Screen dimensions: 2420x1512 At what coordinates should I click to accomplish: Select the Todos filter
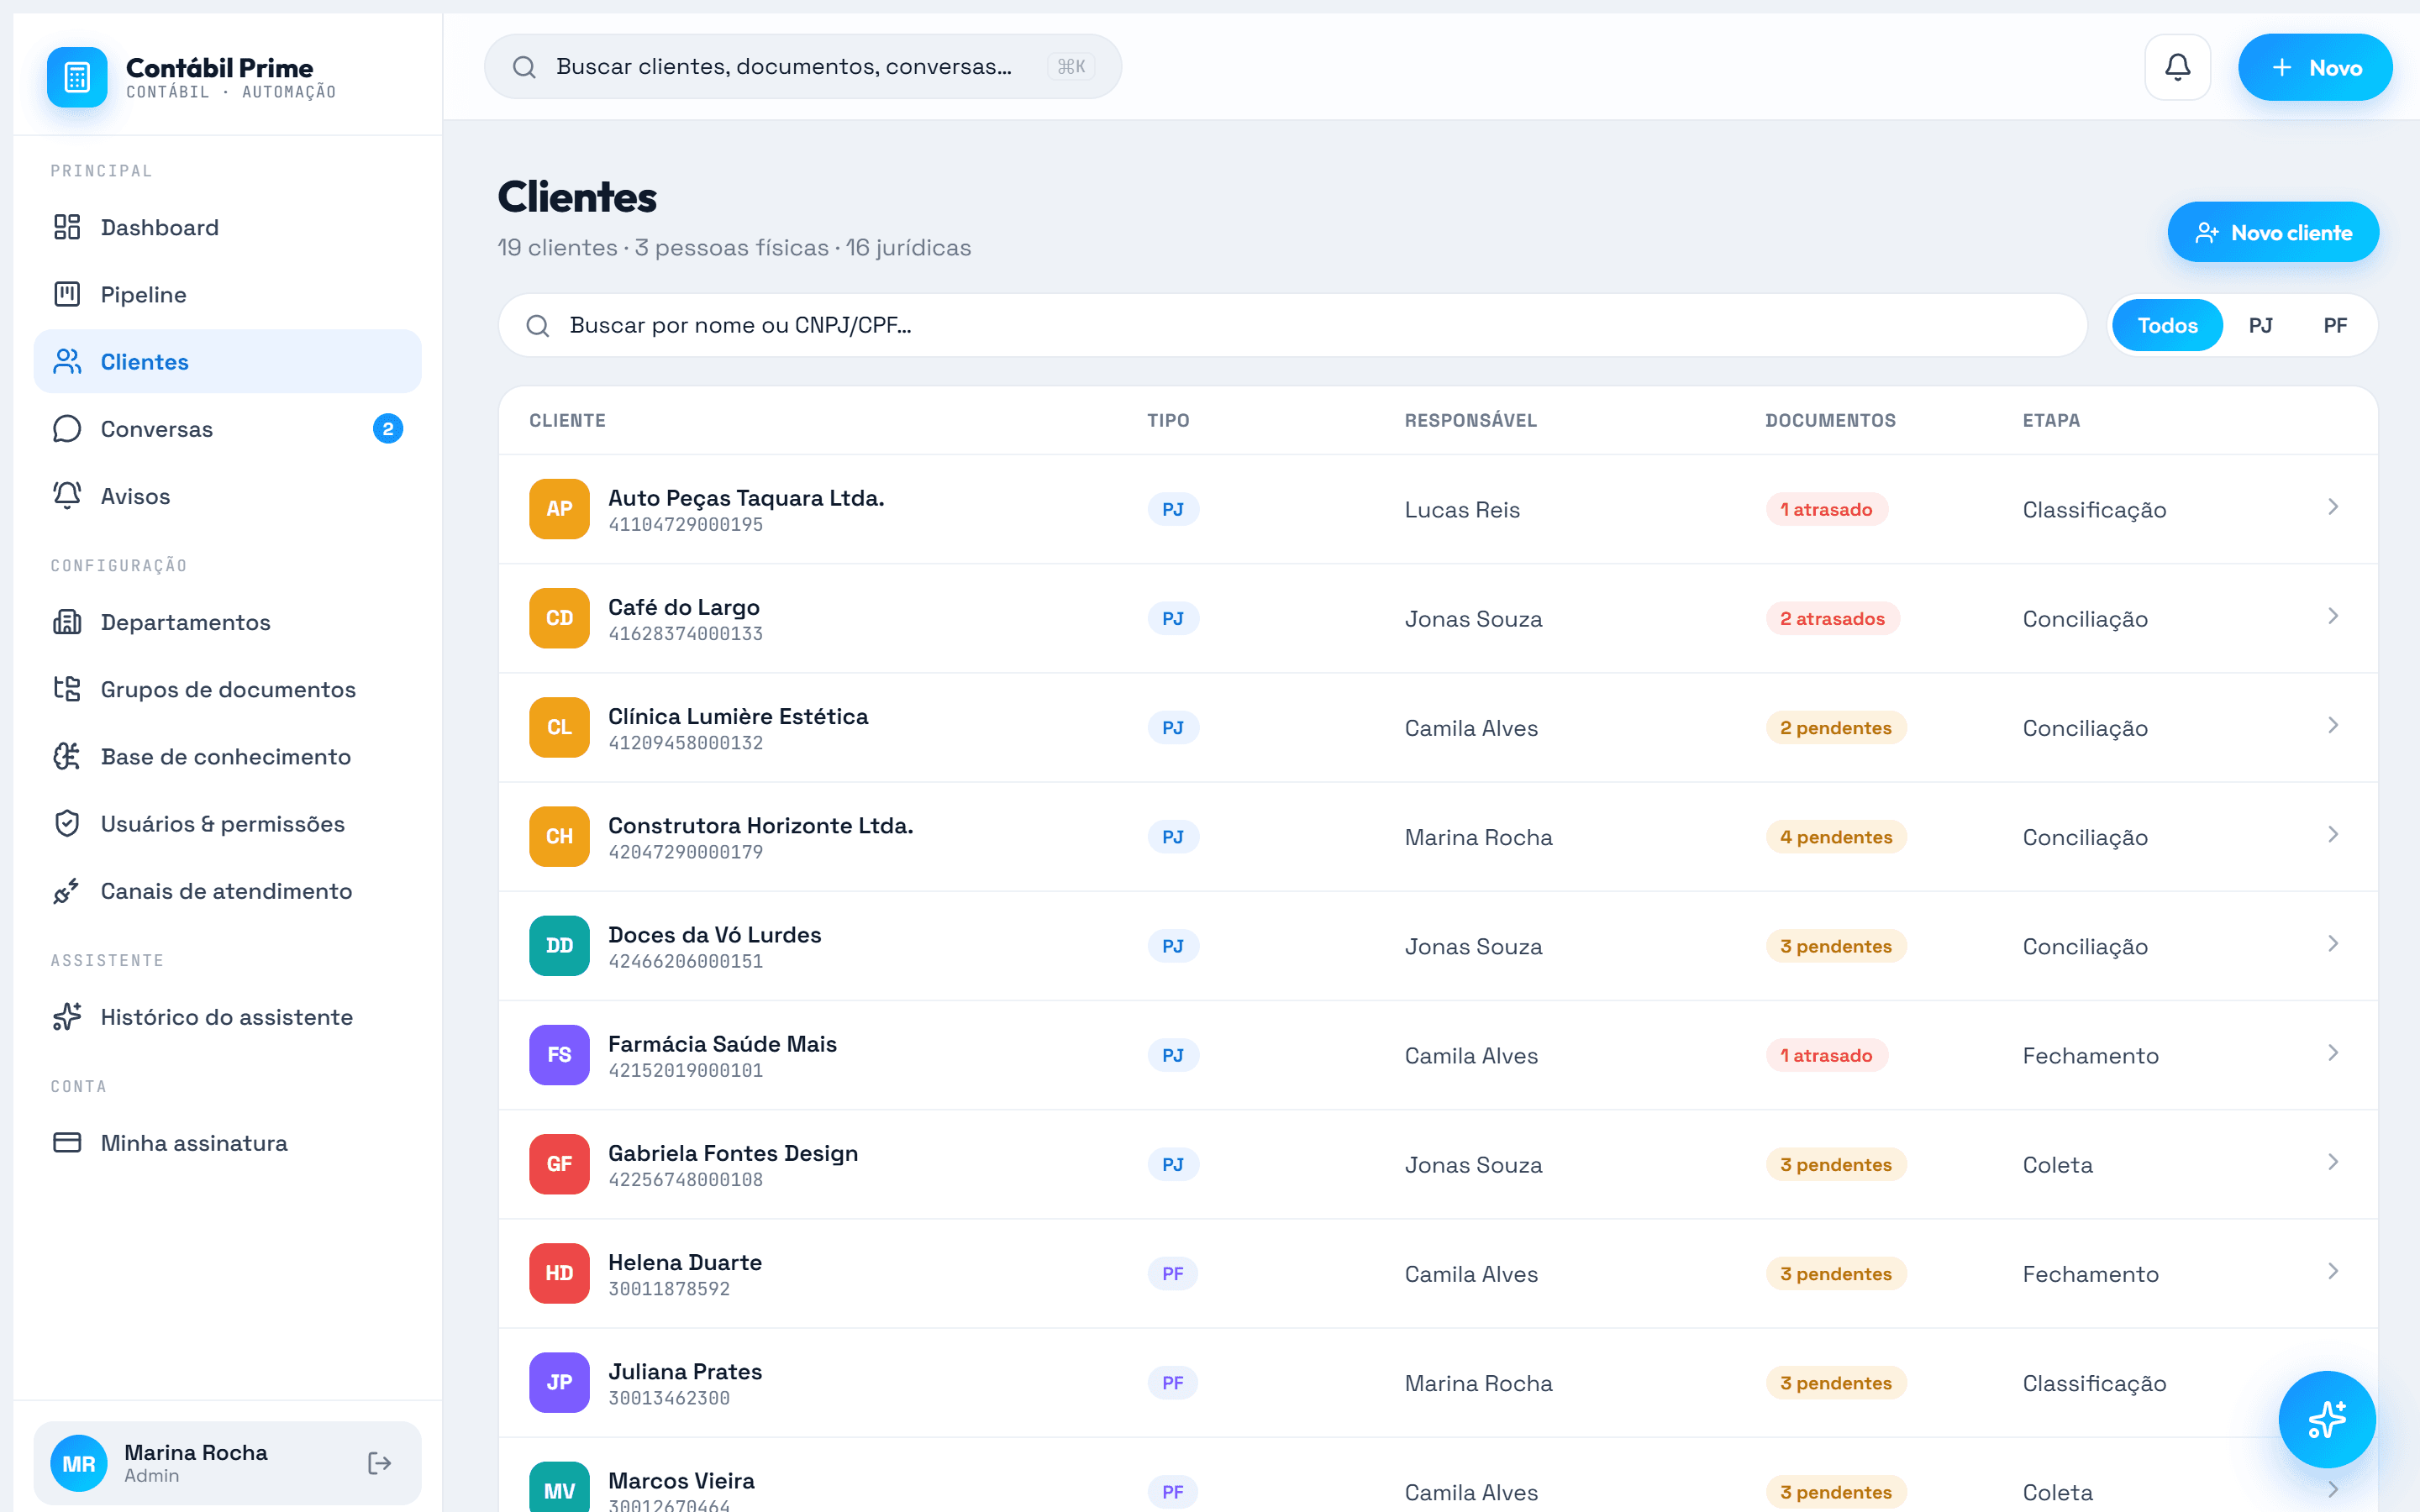[2167, 325]
